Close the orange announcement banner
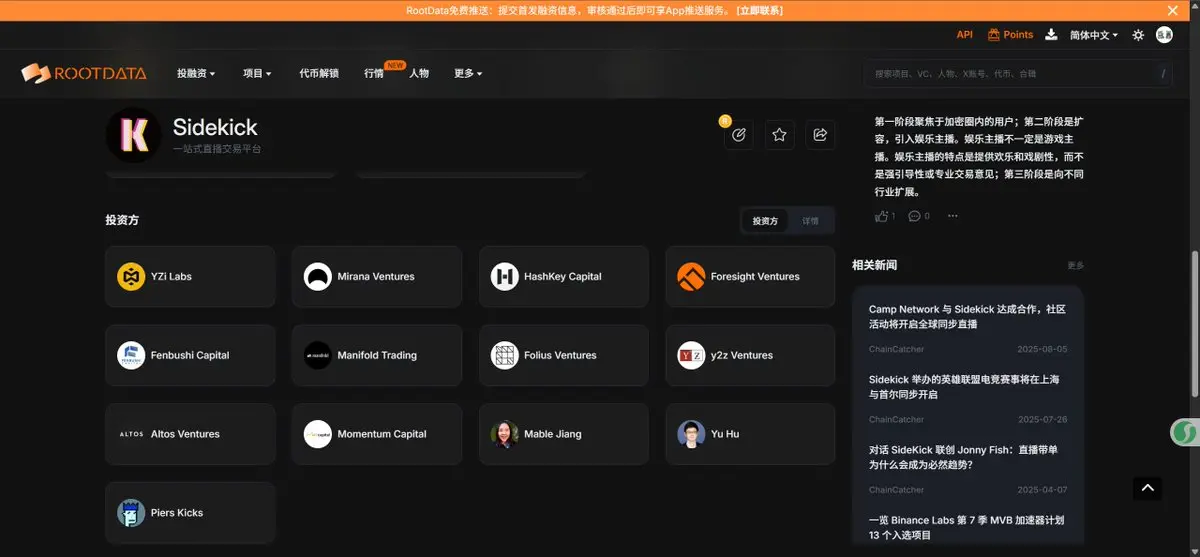The width and height of the screenshot is (1200, 557). [x=1173, y=10]
